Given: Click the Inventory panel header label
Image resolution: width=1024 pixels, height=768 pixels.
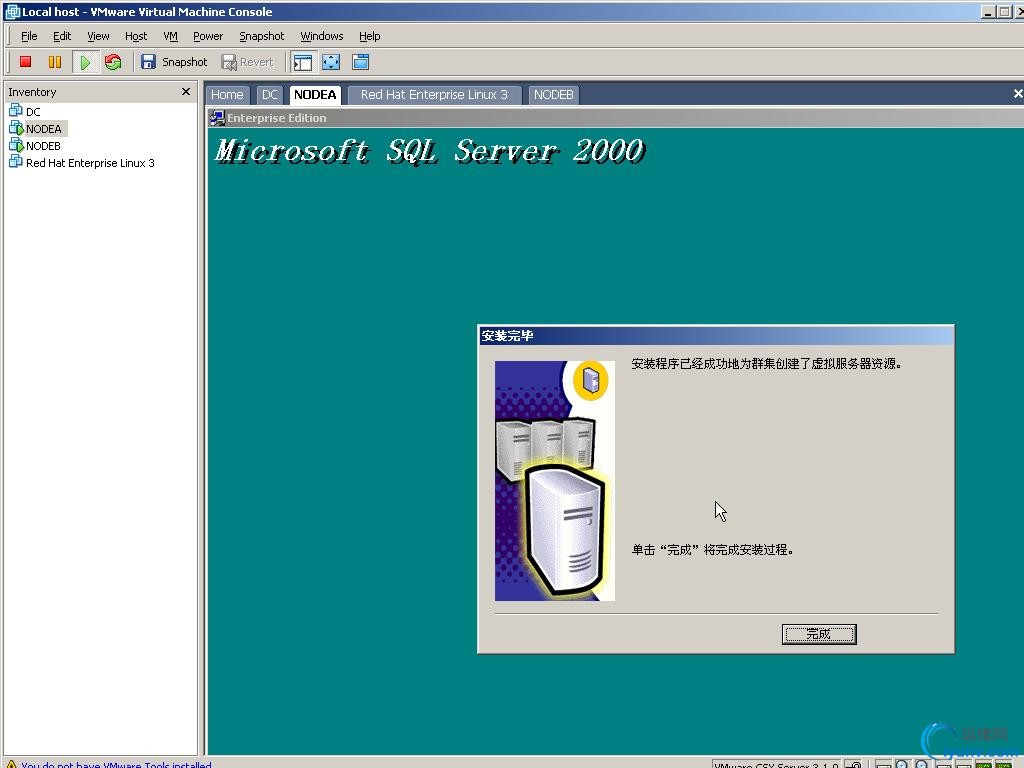Looking at the screenshot, I should 32,92.
